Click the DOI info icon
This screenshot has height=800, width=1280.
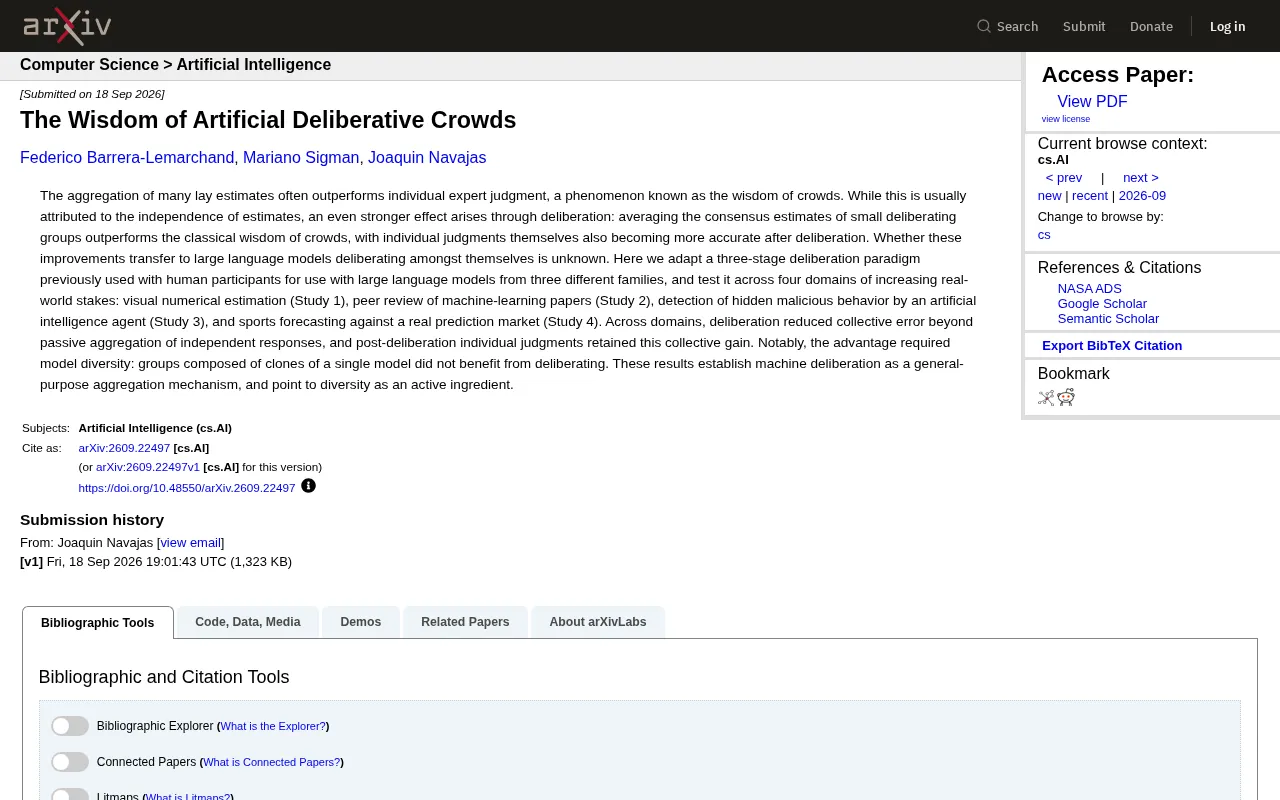pyautogui.click(x=308, y=486)
